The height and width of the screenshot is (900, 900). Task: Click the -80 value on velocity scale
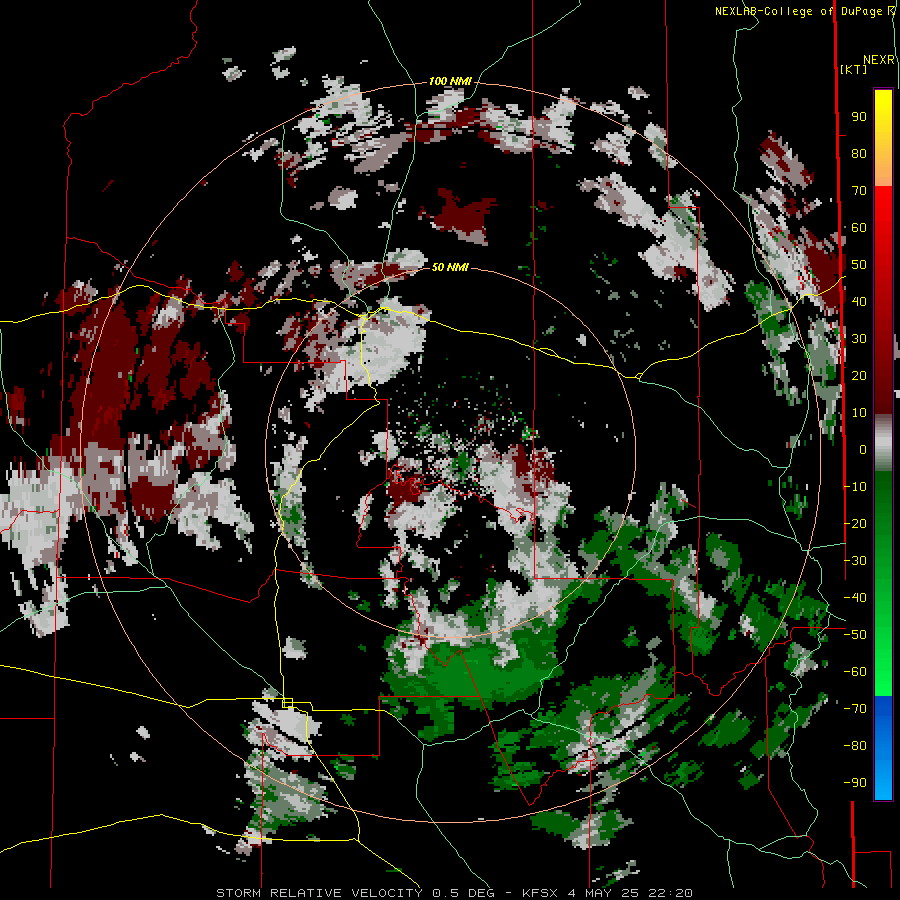855,746
